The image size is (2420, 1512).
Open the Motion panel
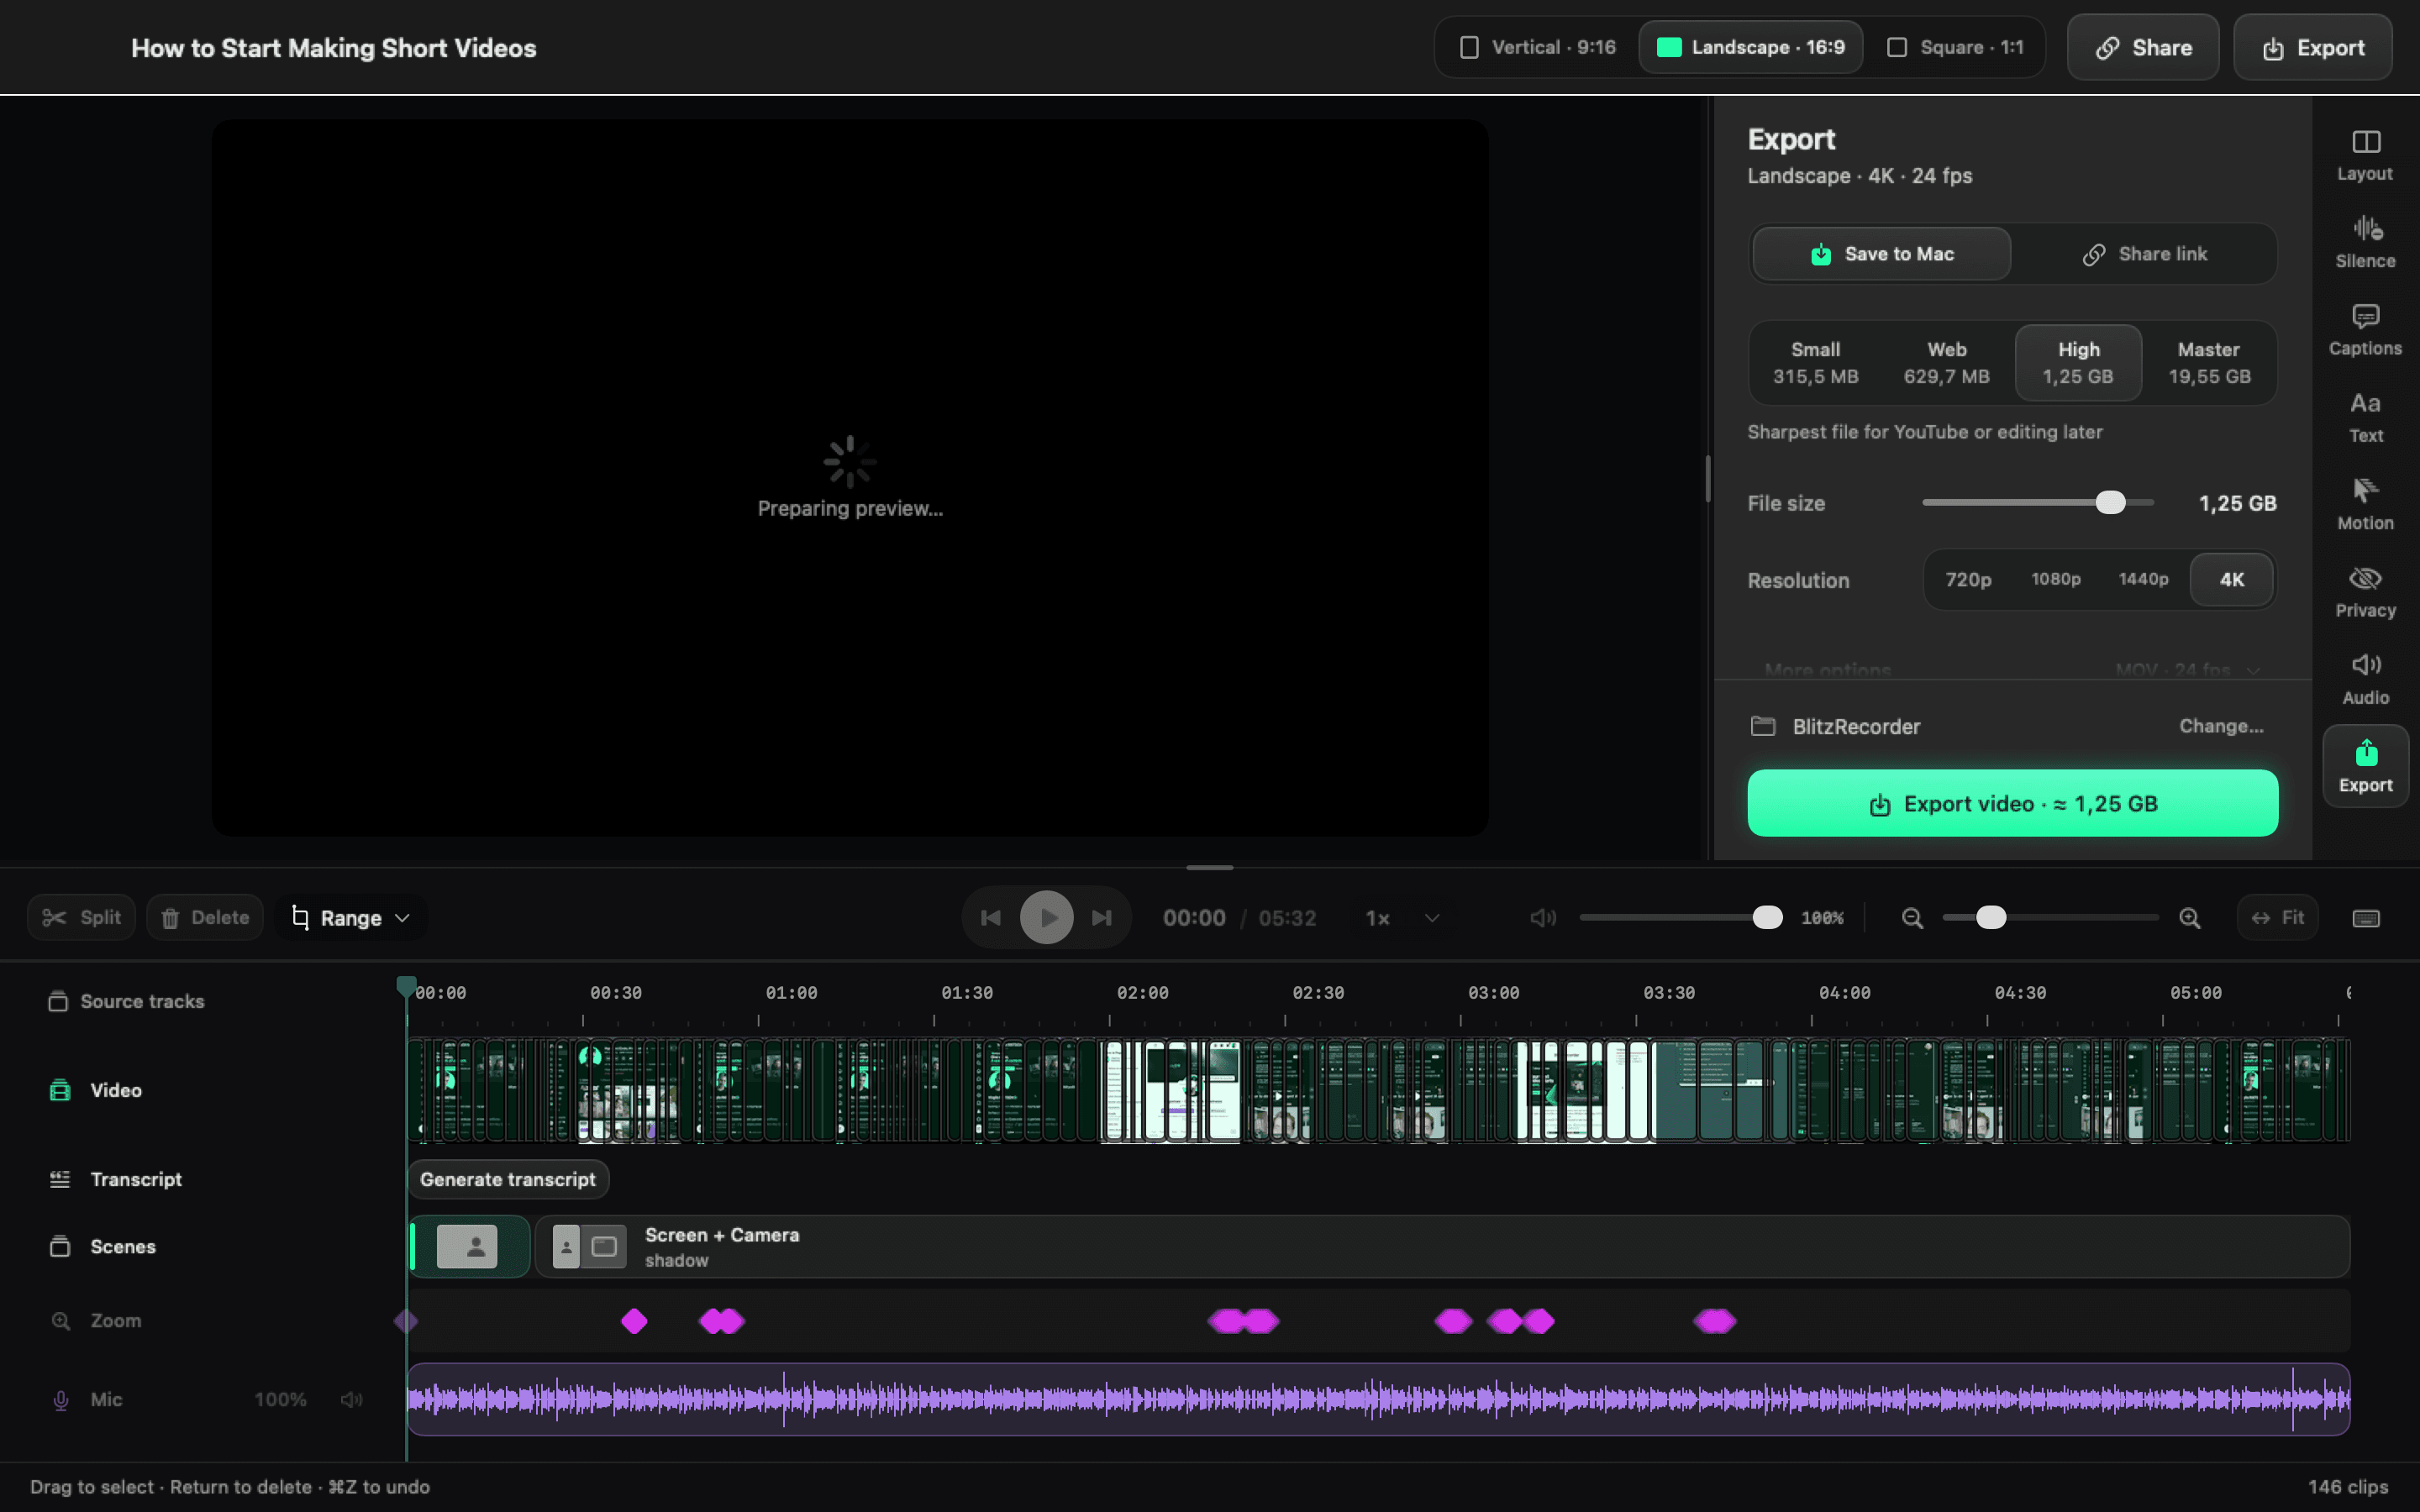pos(2365,504)
